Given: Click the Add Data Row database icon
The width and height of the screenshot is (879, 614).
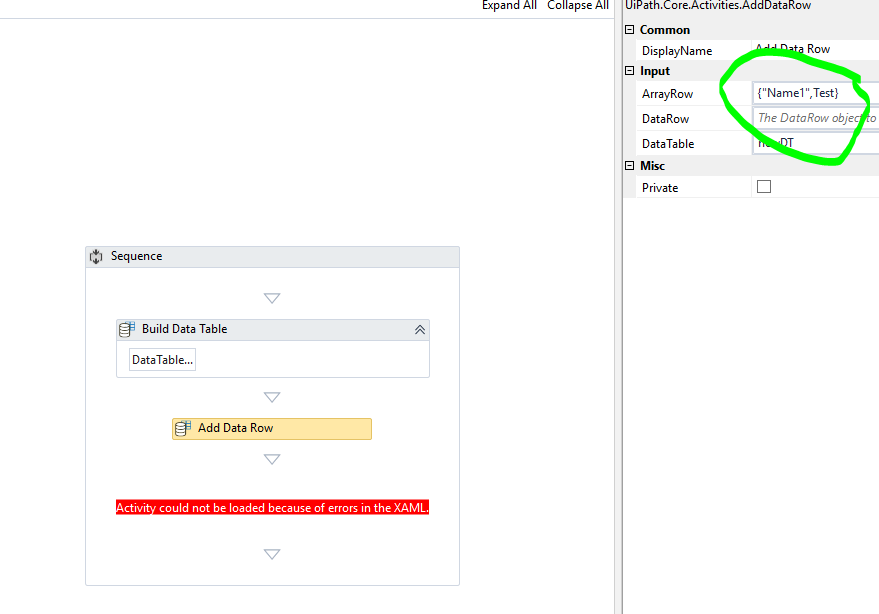Looking at the screenshot, I should point(182,428).
